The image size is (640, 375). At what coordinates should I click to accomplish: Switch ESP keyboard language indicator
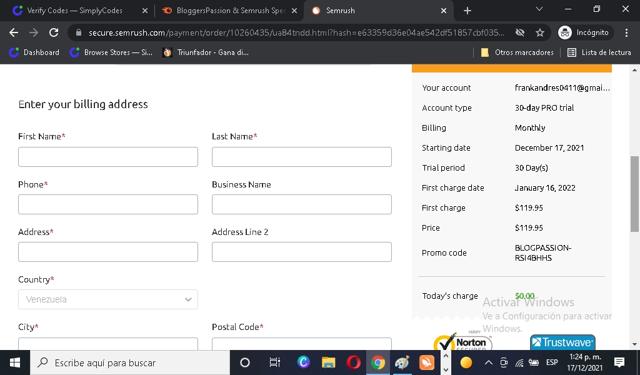point(552,362)
